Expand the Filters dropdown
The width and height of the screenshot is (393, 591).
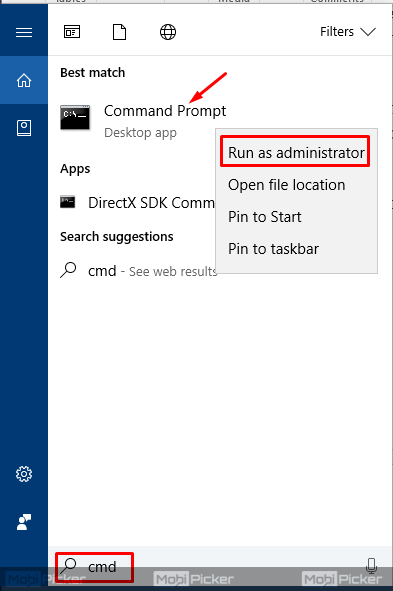pos(347,32)
